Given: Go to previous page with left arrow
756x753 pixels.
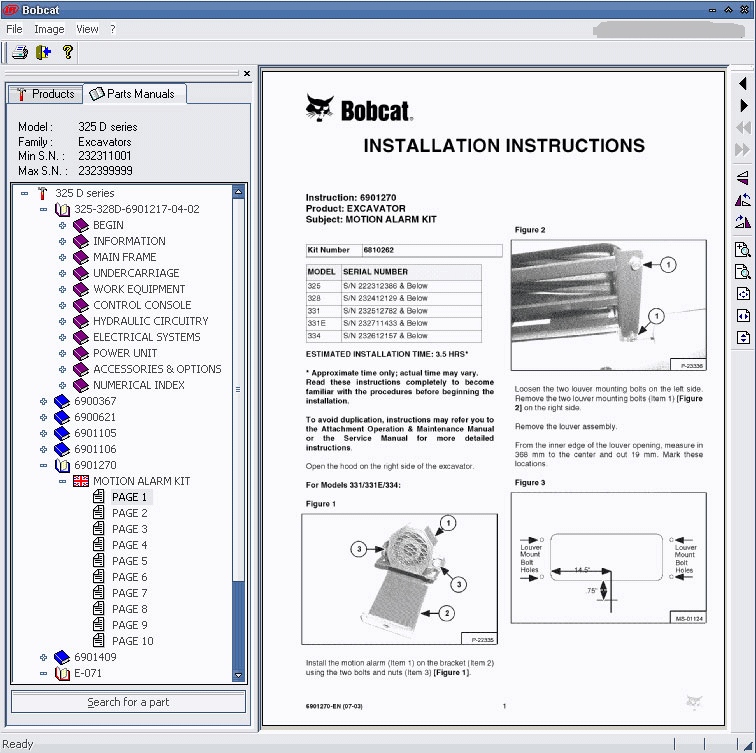Looking at the screenshot, I should (x=743, y=83).
